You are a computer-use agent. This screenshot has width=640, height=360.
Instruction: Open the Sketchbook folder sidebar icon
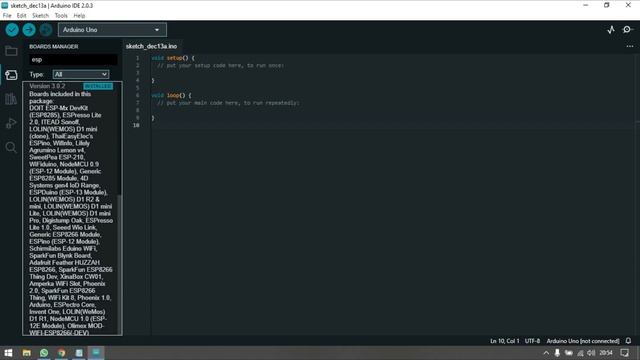coord(11,51)
